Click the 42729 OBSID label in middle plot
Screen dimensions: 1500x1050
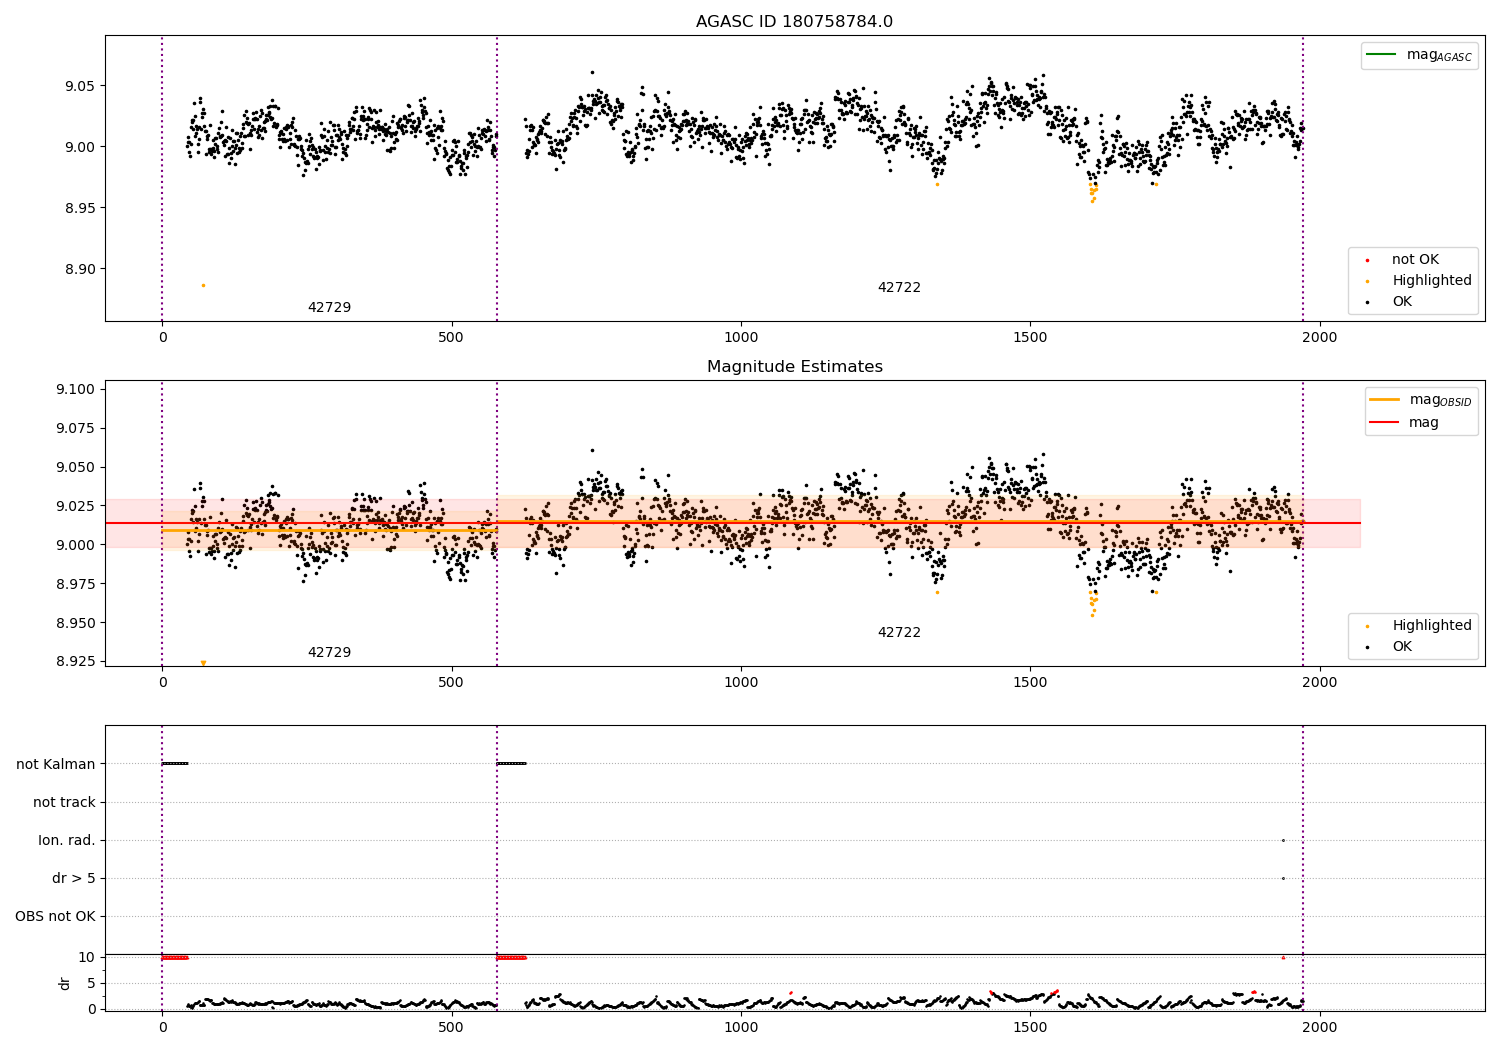point(329,653)
